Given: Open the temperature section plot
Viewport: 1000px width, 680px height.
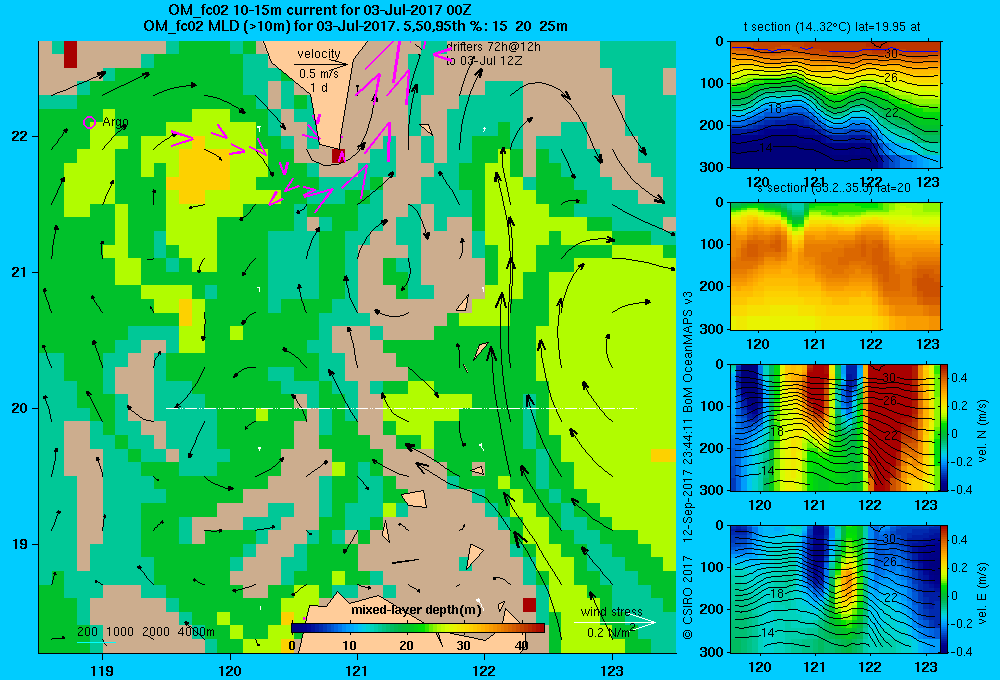Looking at the screenshot, I should click(x=835, y=105).
